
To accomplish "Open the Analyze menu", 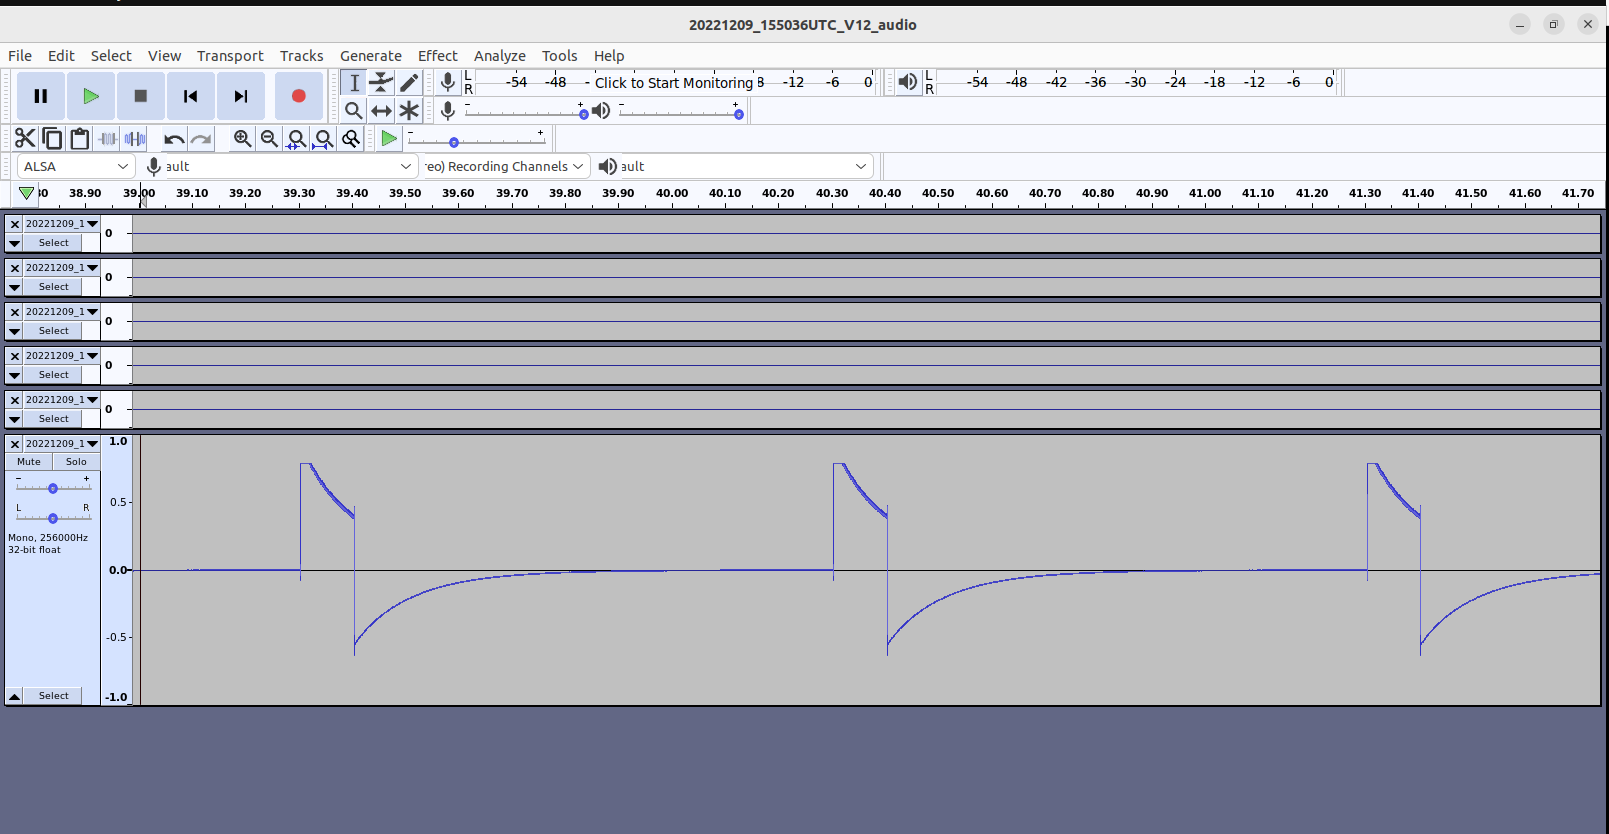I will 499,56.
